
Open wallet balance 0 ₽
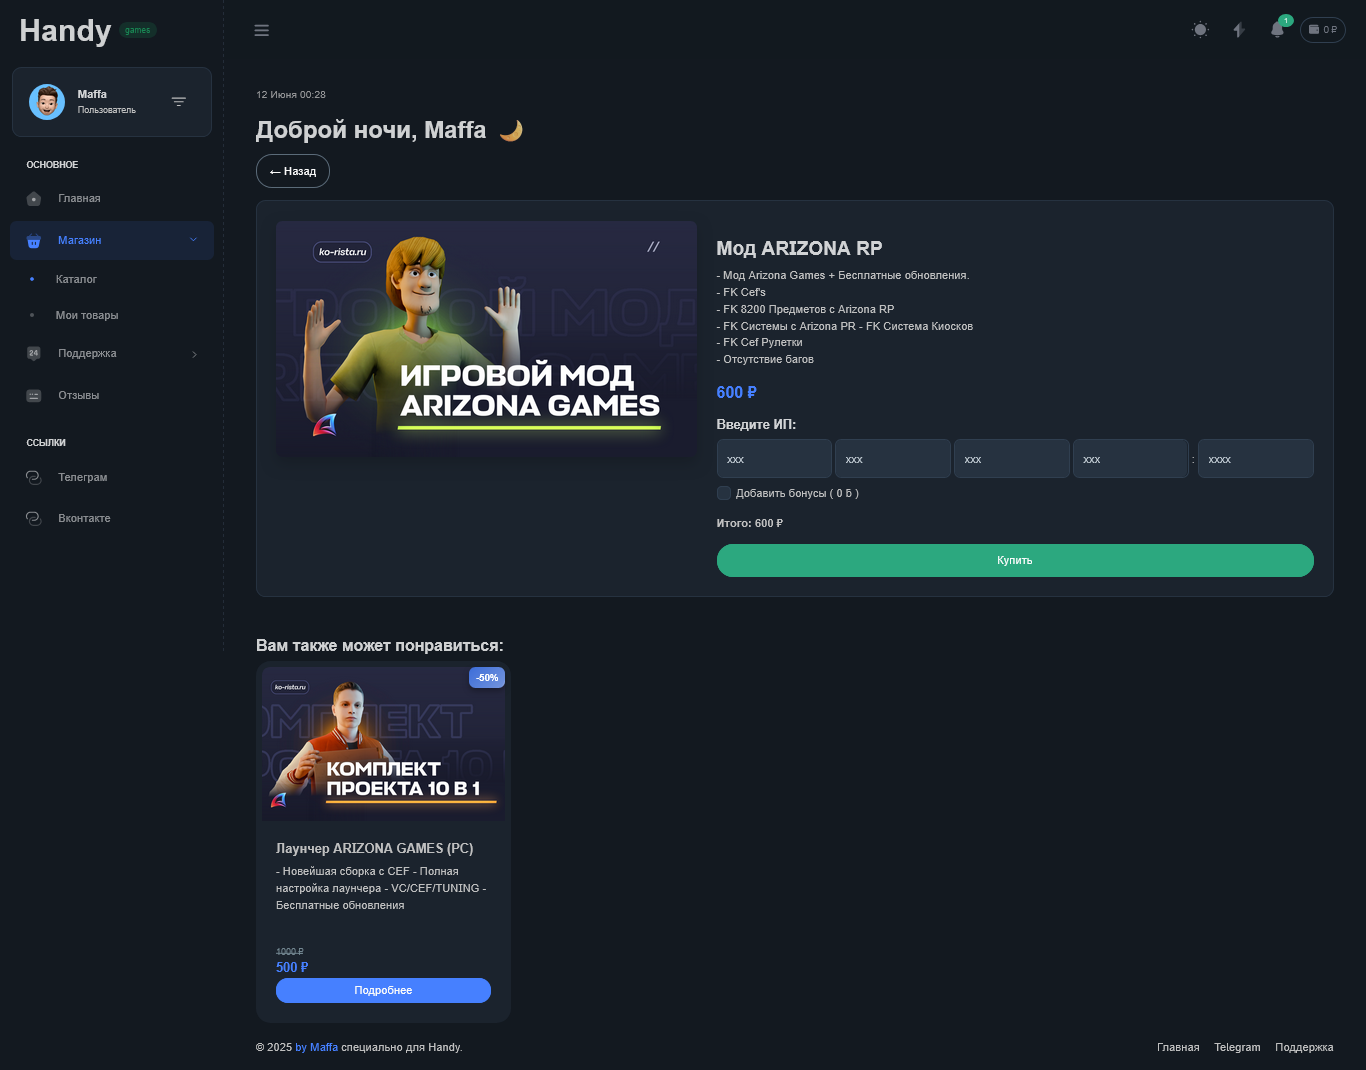click(x=1322, y=30)
